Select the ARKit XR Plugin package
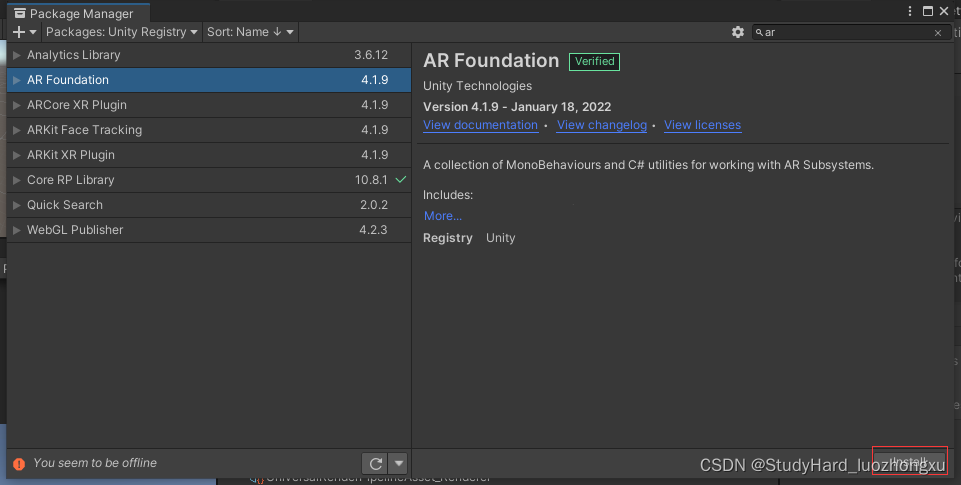The height and width of the screenshot is (485, 961). (x=209, y=155)
